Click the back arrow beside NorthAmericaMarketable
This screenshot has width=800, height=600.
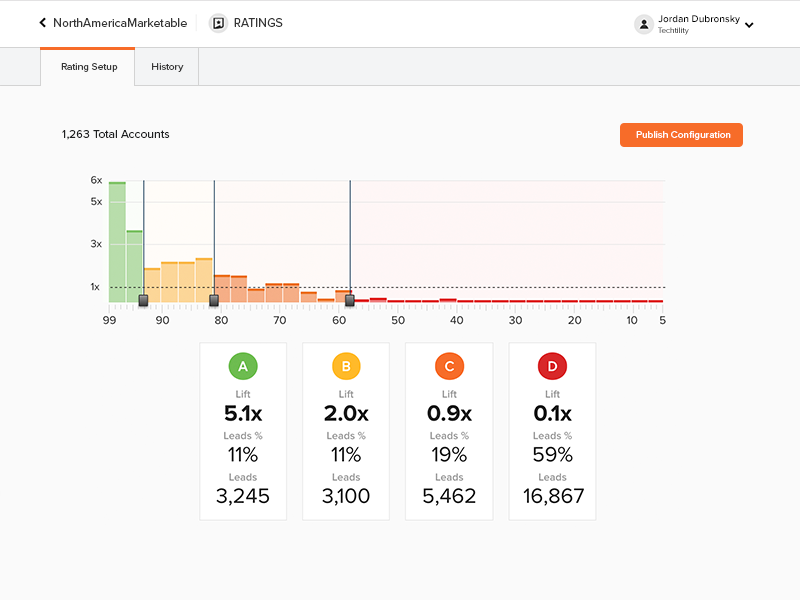click(43, 23)
